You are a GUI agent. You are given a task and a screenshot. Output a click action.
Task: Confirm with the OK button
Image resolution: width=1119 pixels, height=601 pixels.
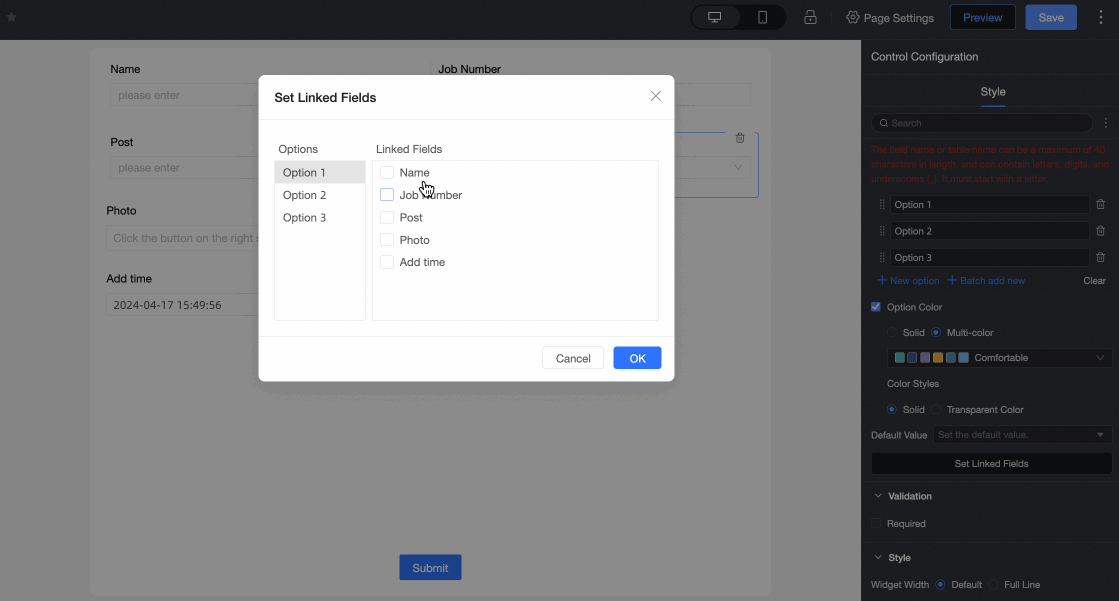click(x=637, y=358)
